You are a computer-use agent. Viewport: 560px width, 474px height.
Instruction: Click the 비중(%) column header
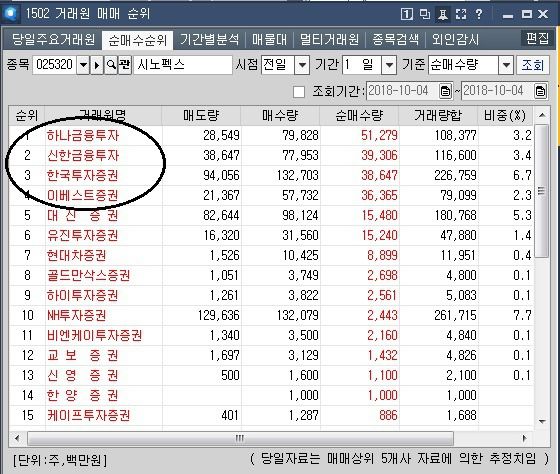click(x=505, y=115)
